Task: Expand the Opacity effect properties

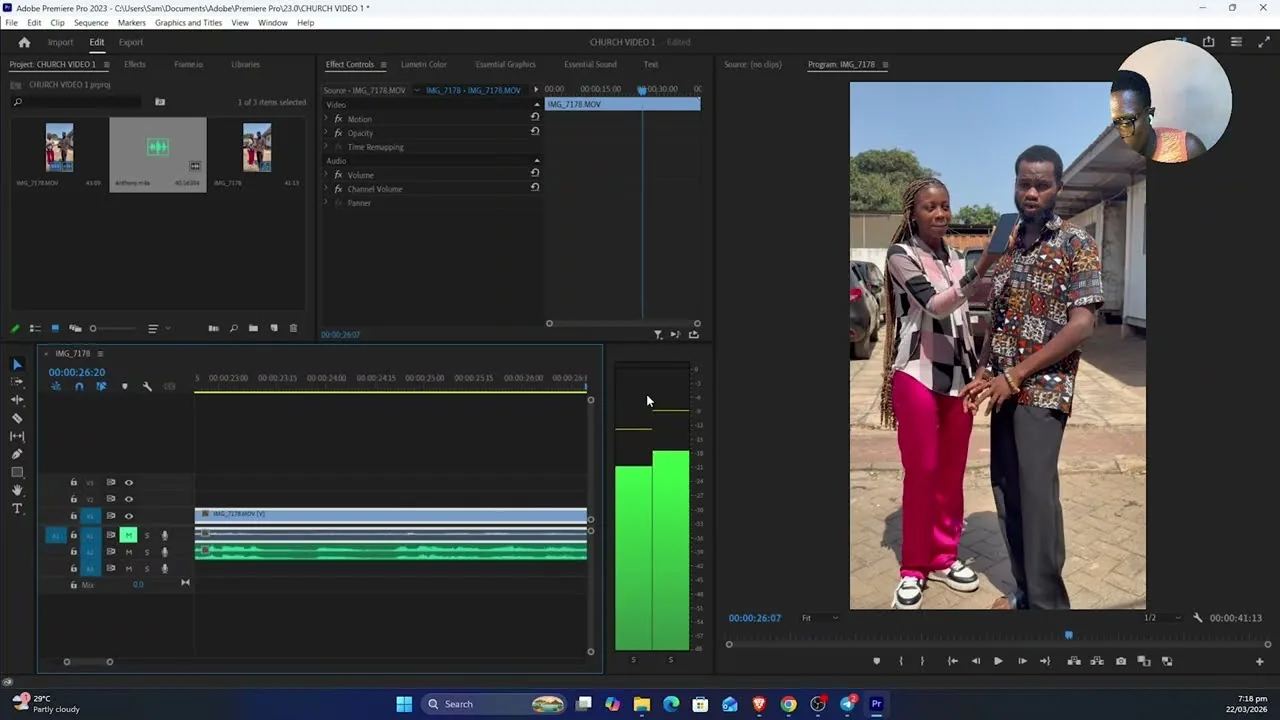Action: 326,133
